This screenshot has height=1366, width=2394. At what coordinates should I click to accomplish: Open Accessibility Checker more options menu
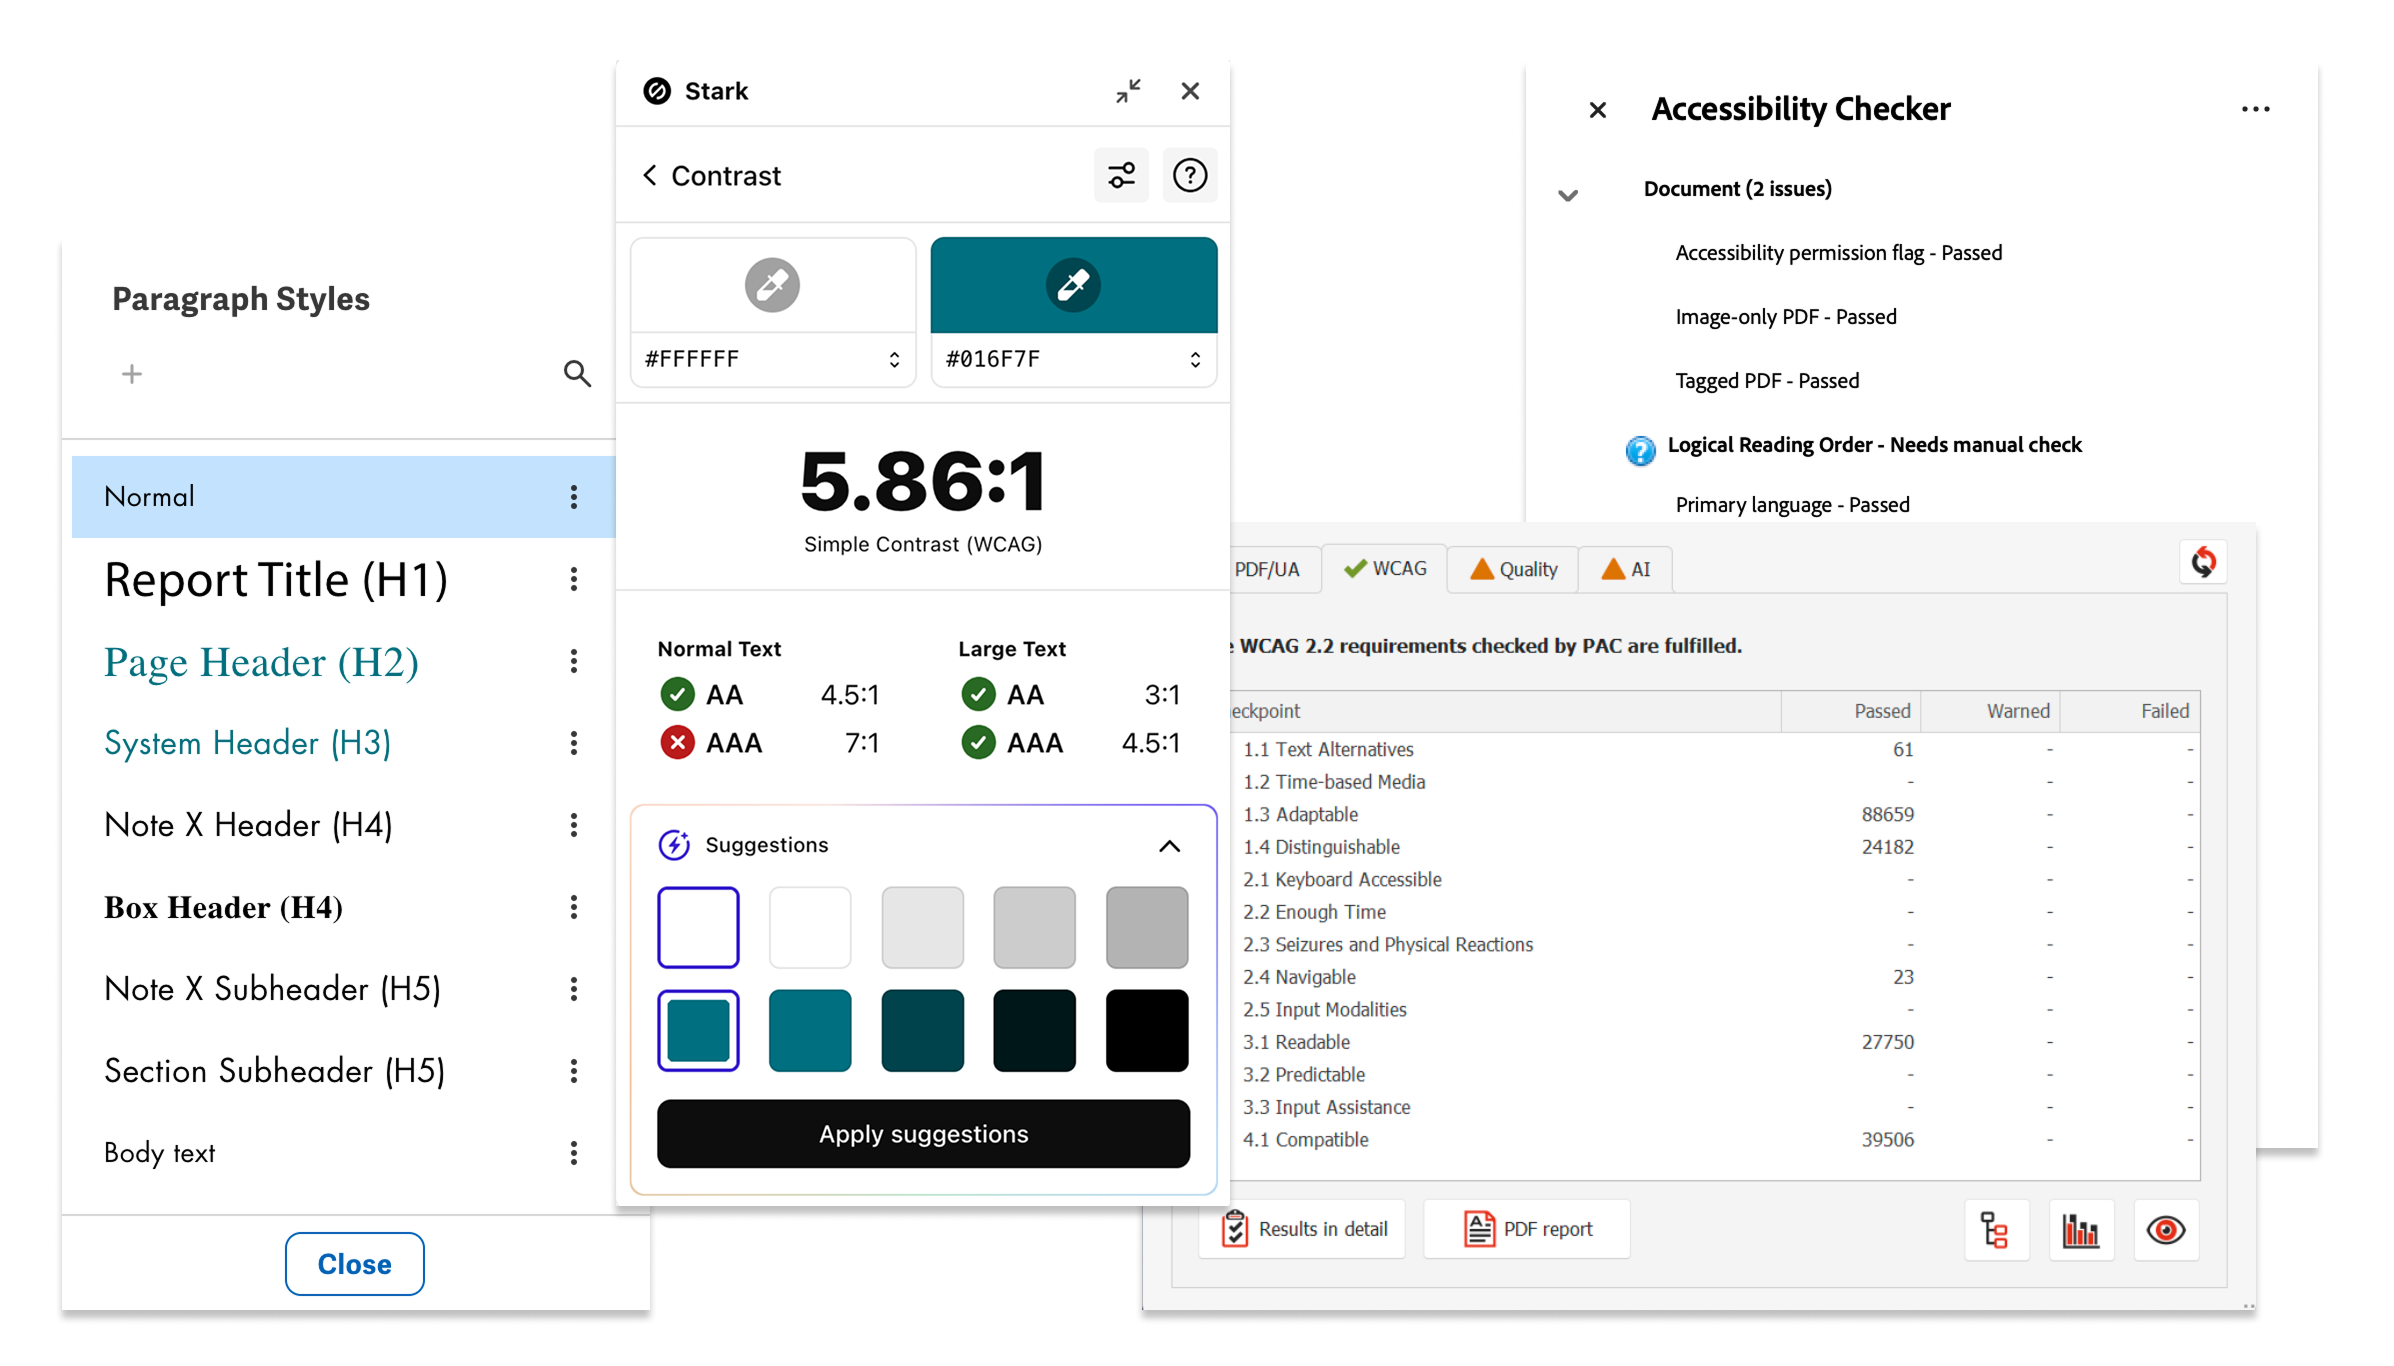(2255, 109)
